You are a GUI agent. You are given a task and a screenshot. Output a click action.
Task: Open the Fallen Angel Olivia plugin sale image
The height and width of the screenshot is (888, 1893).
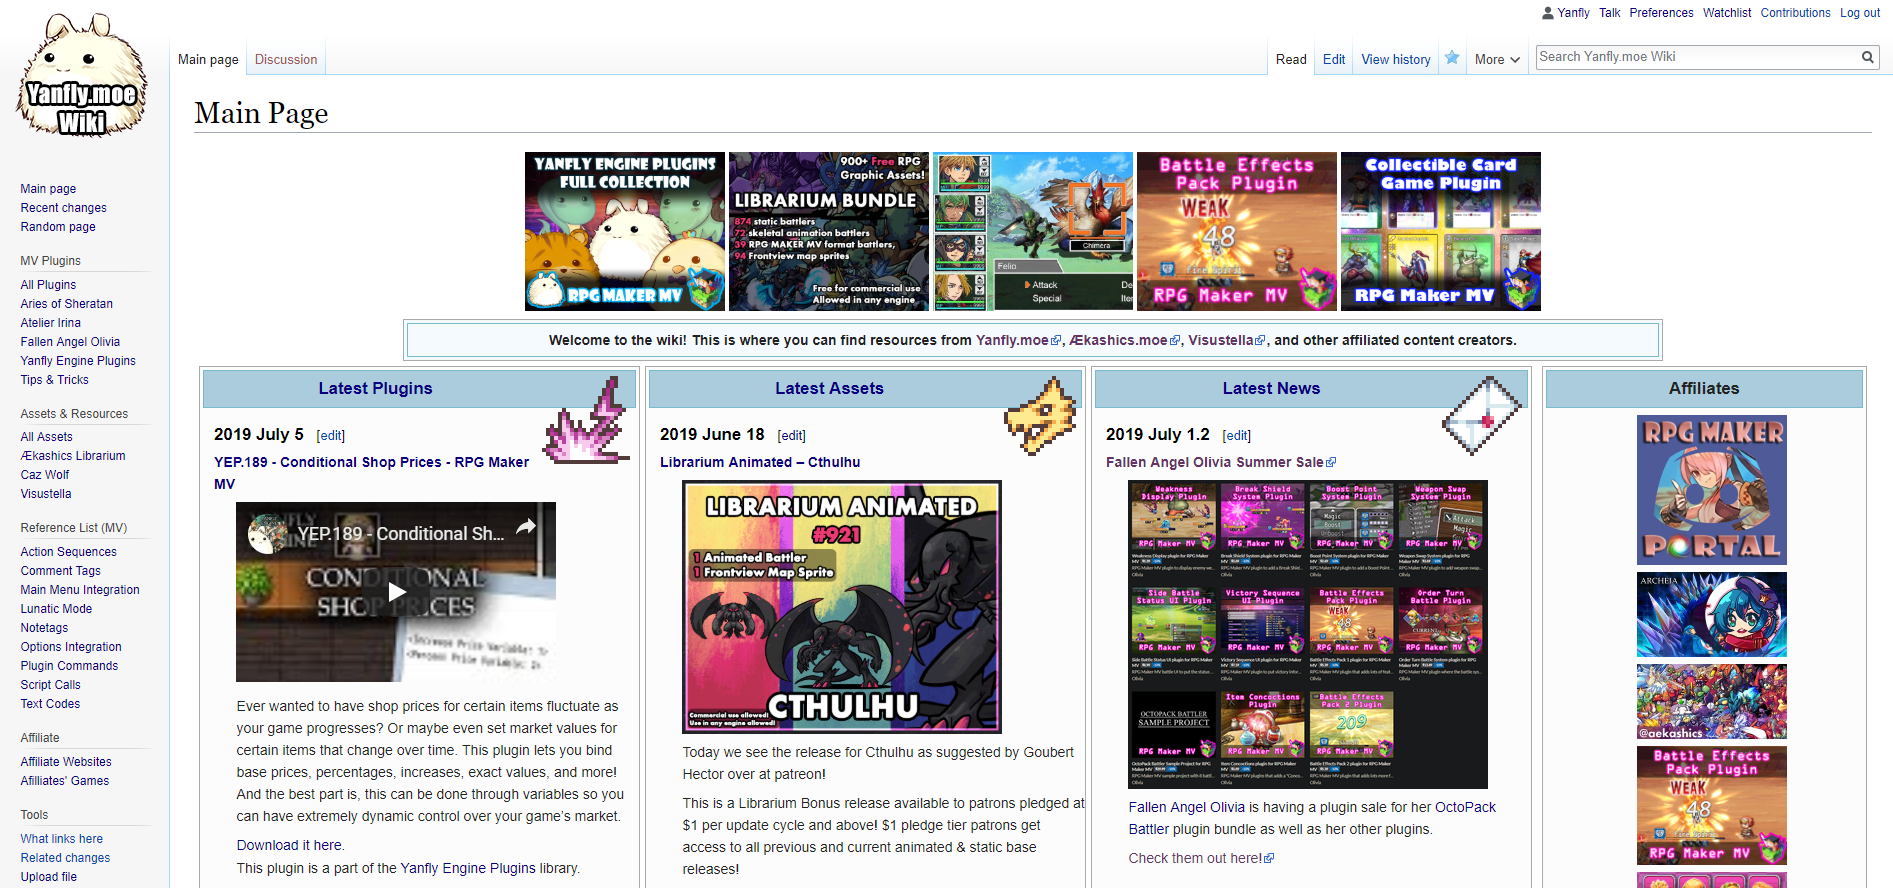(1308, 634)
